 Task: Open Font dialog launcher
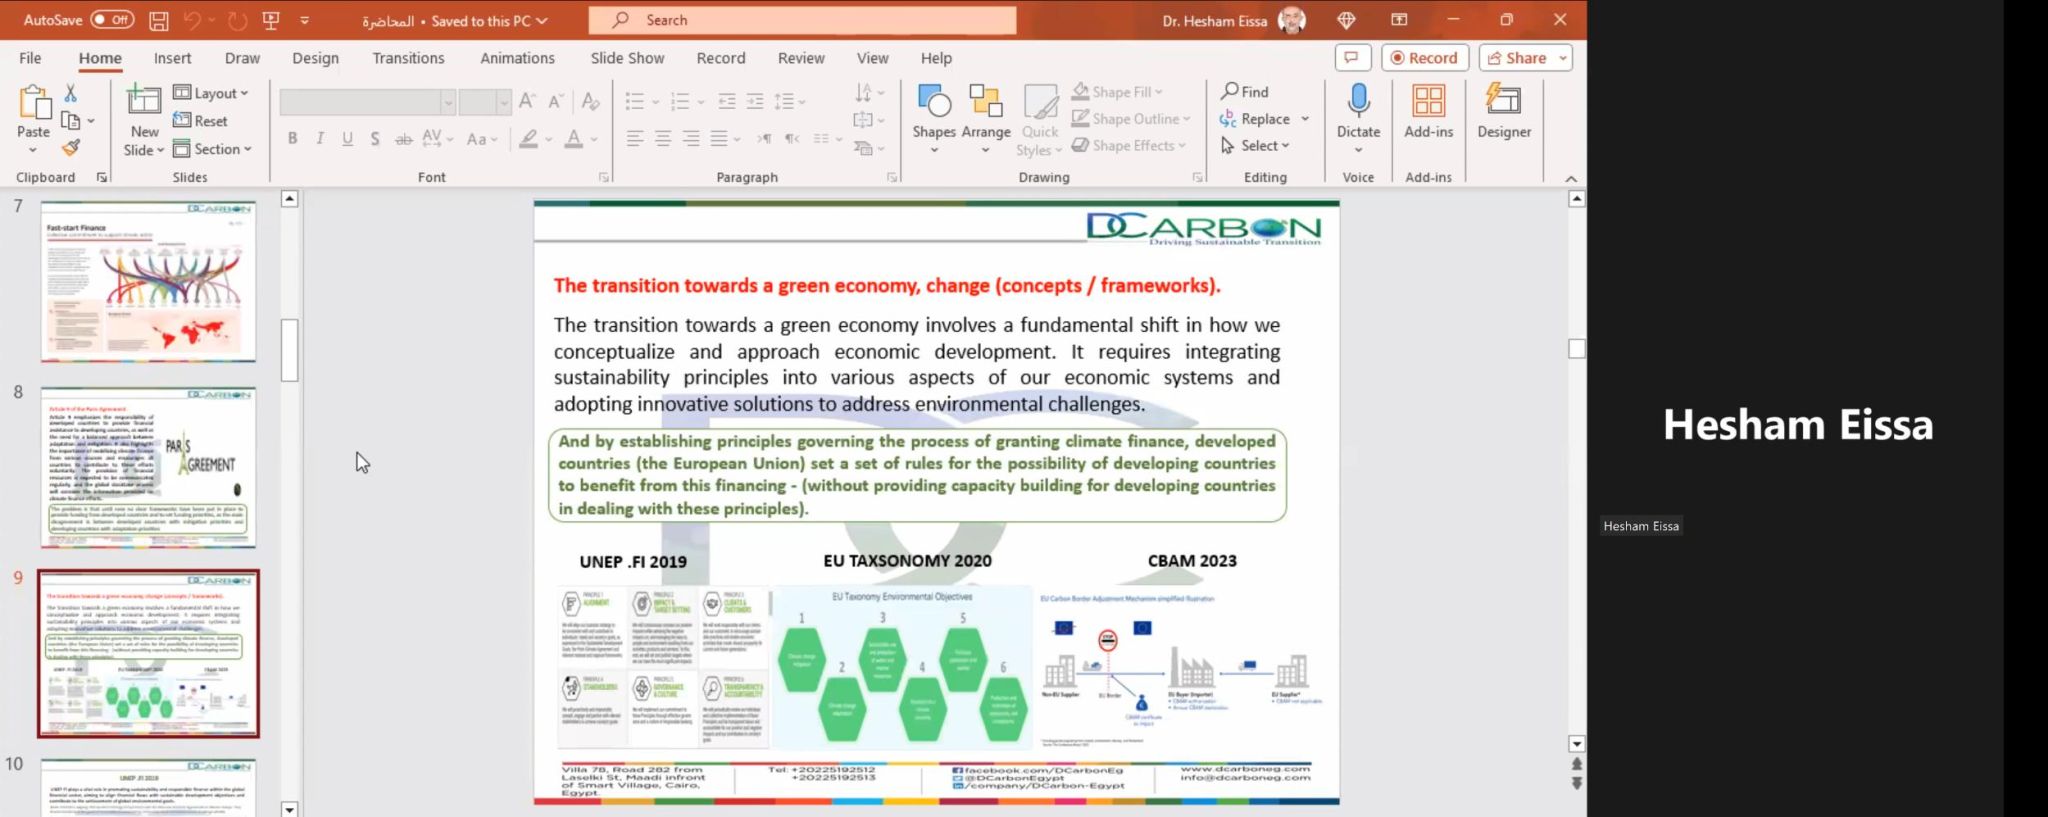(x=603, y=177)
